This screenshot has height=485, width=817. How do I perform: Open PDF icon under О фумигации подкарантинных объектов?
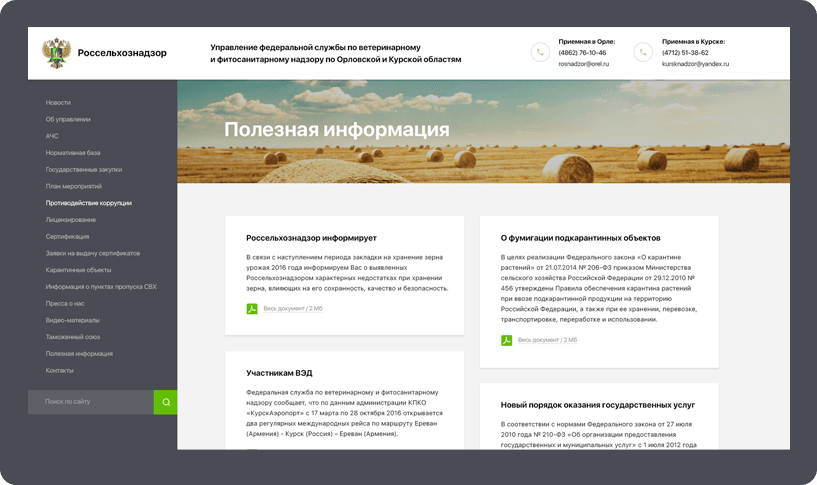coord(506,340)
